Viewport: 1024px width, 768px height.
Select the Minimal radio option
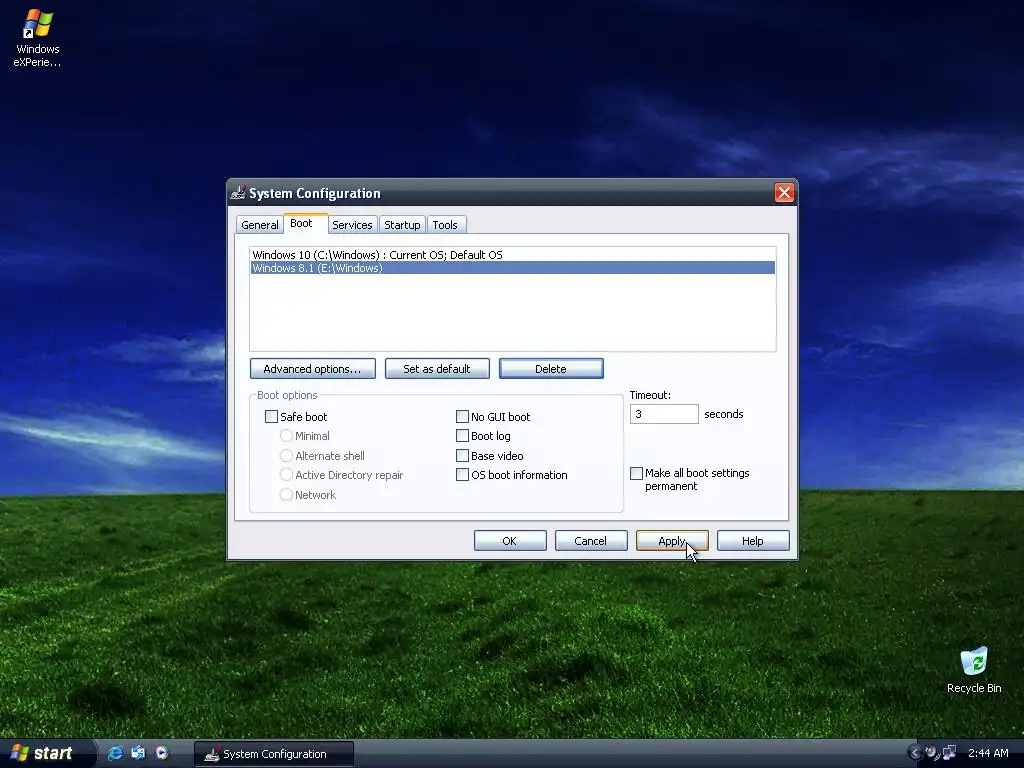[x=286, y=436]
